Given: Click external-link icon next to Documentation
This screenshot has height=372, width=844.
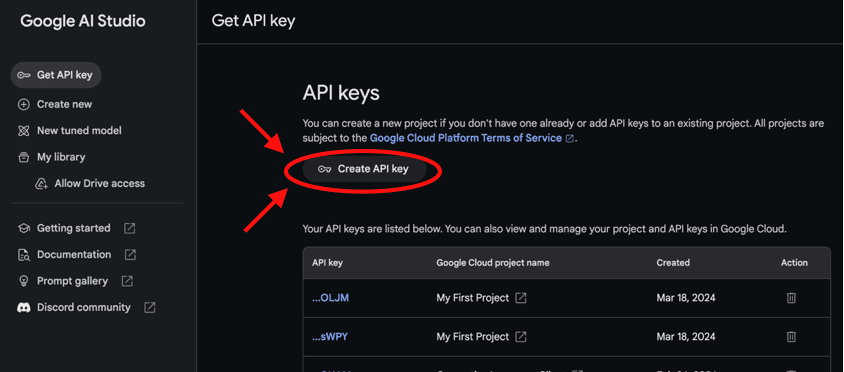Looking at the screenshot, I should [130, 255].
